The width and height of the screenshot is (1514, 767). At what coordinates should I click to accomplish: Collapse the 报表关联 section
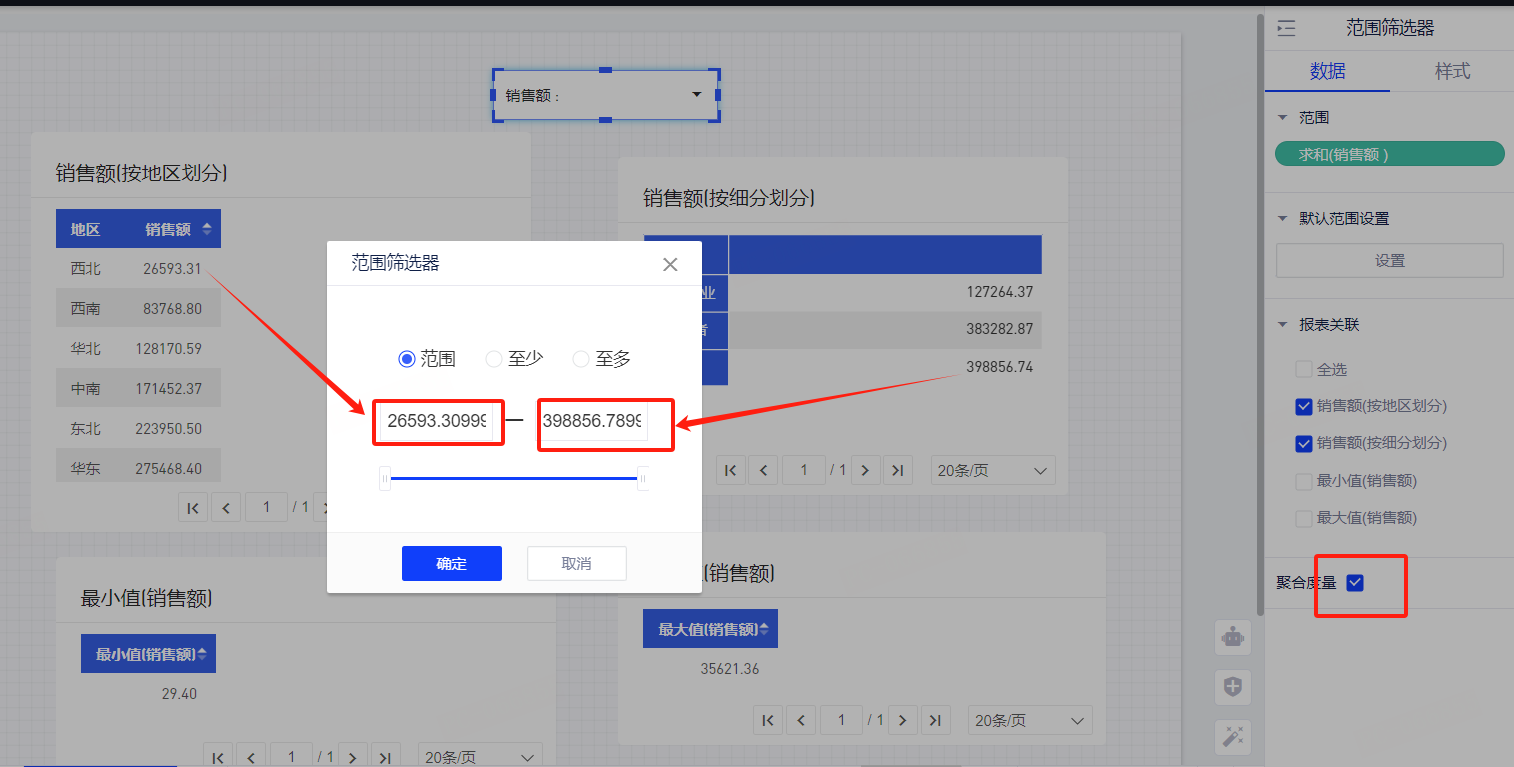click(x=1283, y=325)
